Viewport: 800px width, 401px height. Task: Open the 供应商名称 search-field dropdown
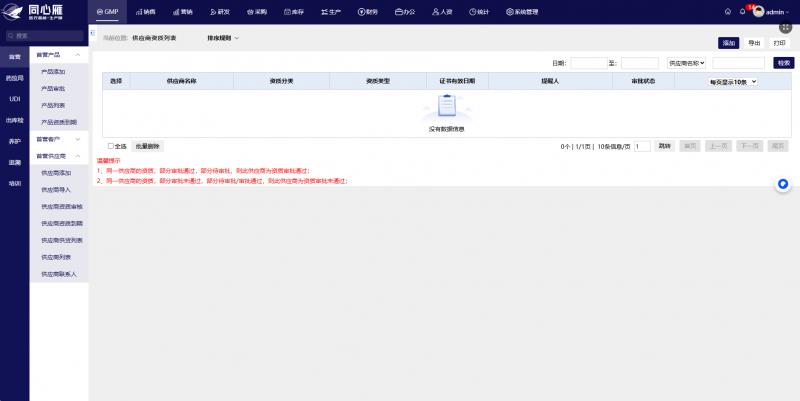[x=687, y=63]
